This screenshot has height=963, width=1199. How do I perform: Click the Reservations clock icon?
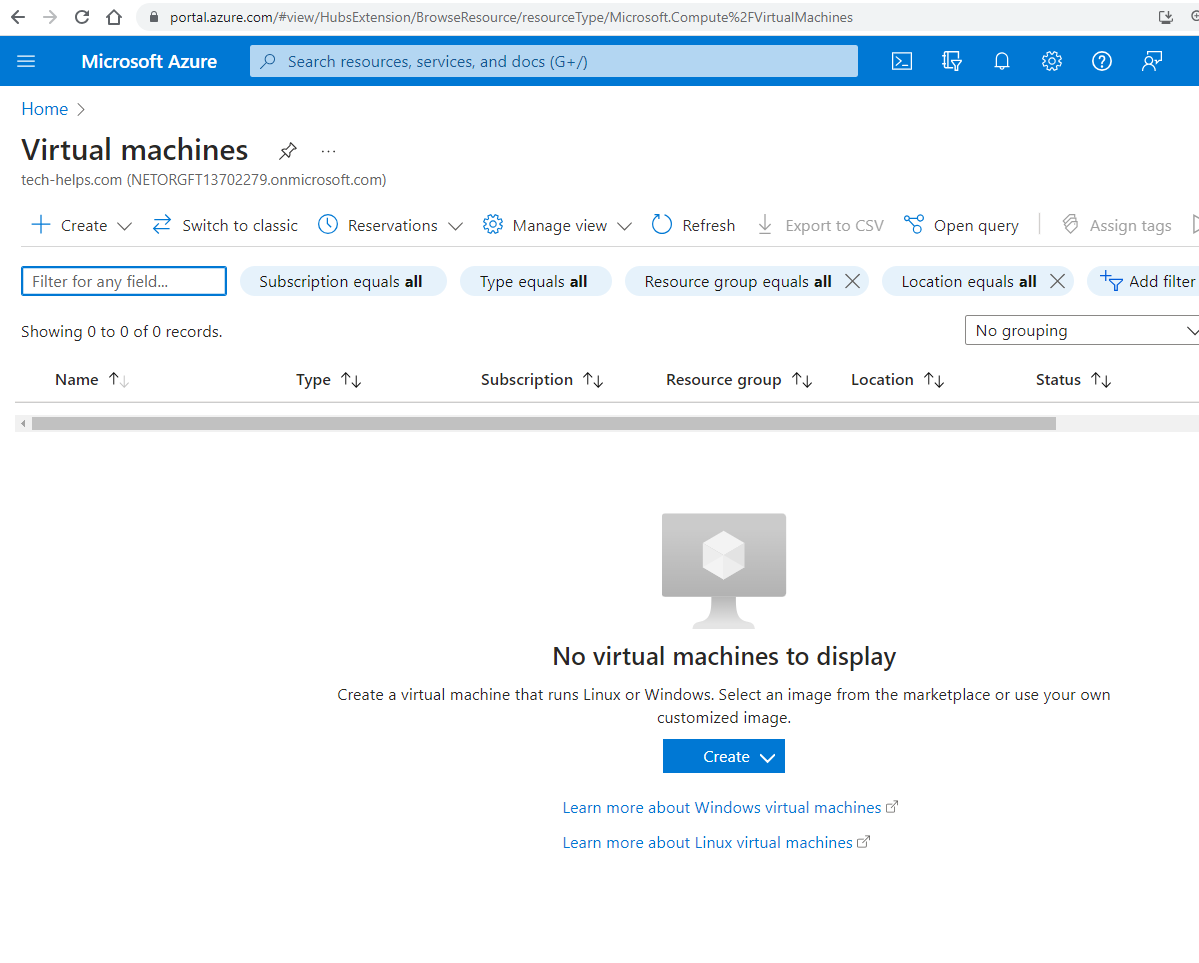pos(328,225)
